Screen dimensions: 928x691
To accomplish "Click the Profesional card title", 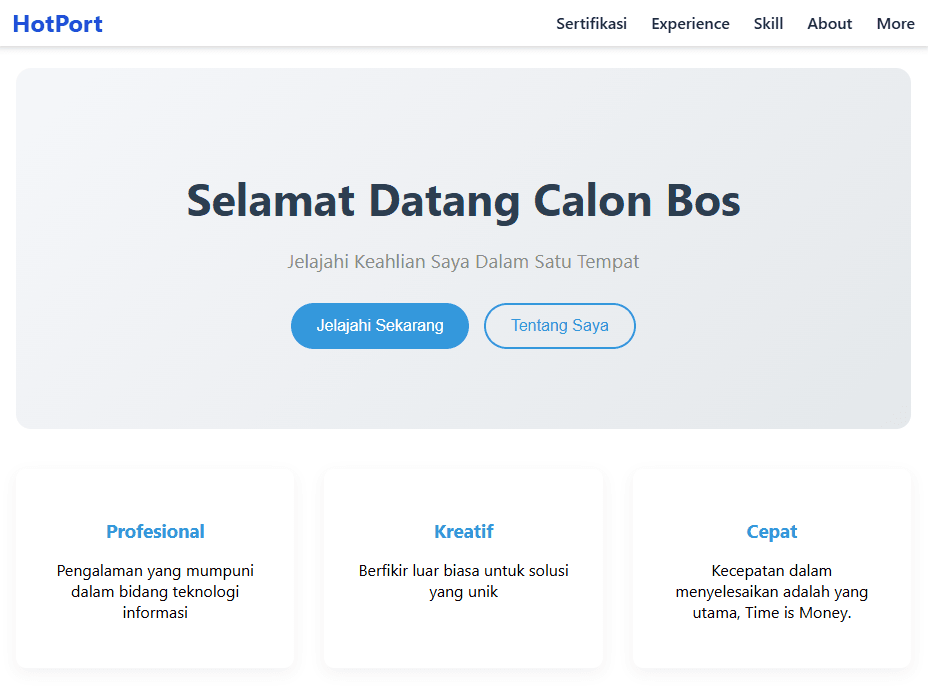I will 155,532.
